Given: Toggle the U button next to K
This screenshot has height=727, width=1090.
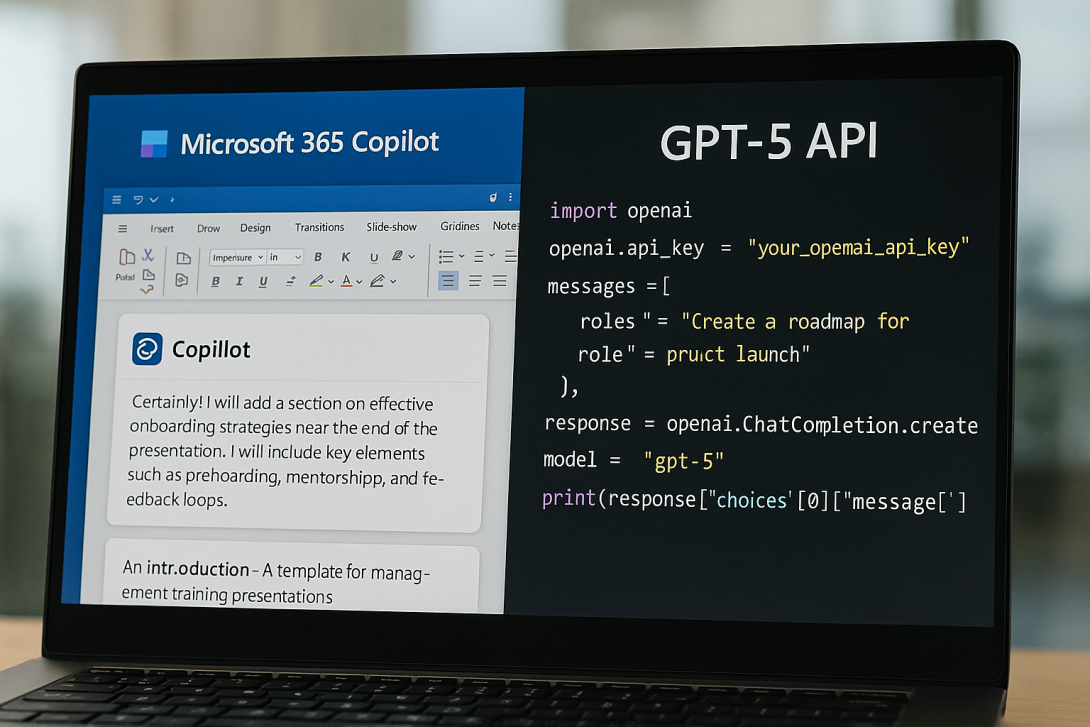Looking at the screenshot, I should [374, 257].
